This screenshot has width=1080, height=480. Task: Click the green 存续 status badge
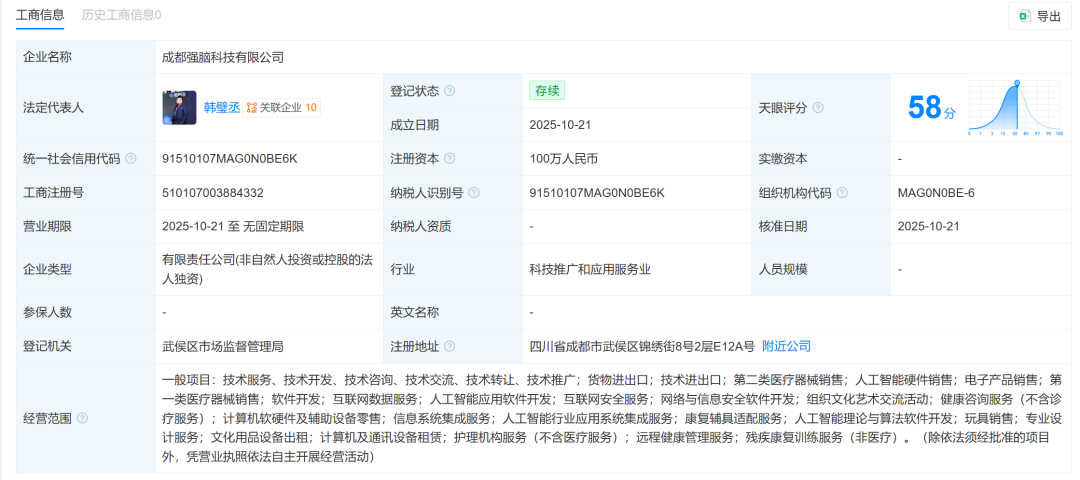pyautogui.click(x=547, y=90)
